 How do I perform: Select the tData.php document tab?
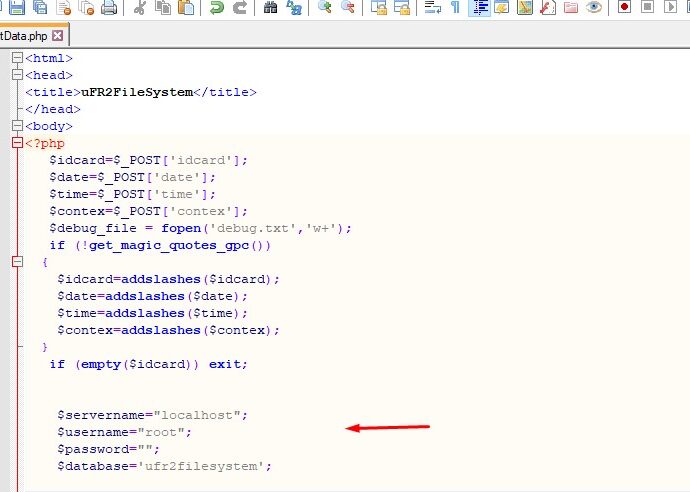(x=32, y=36)
